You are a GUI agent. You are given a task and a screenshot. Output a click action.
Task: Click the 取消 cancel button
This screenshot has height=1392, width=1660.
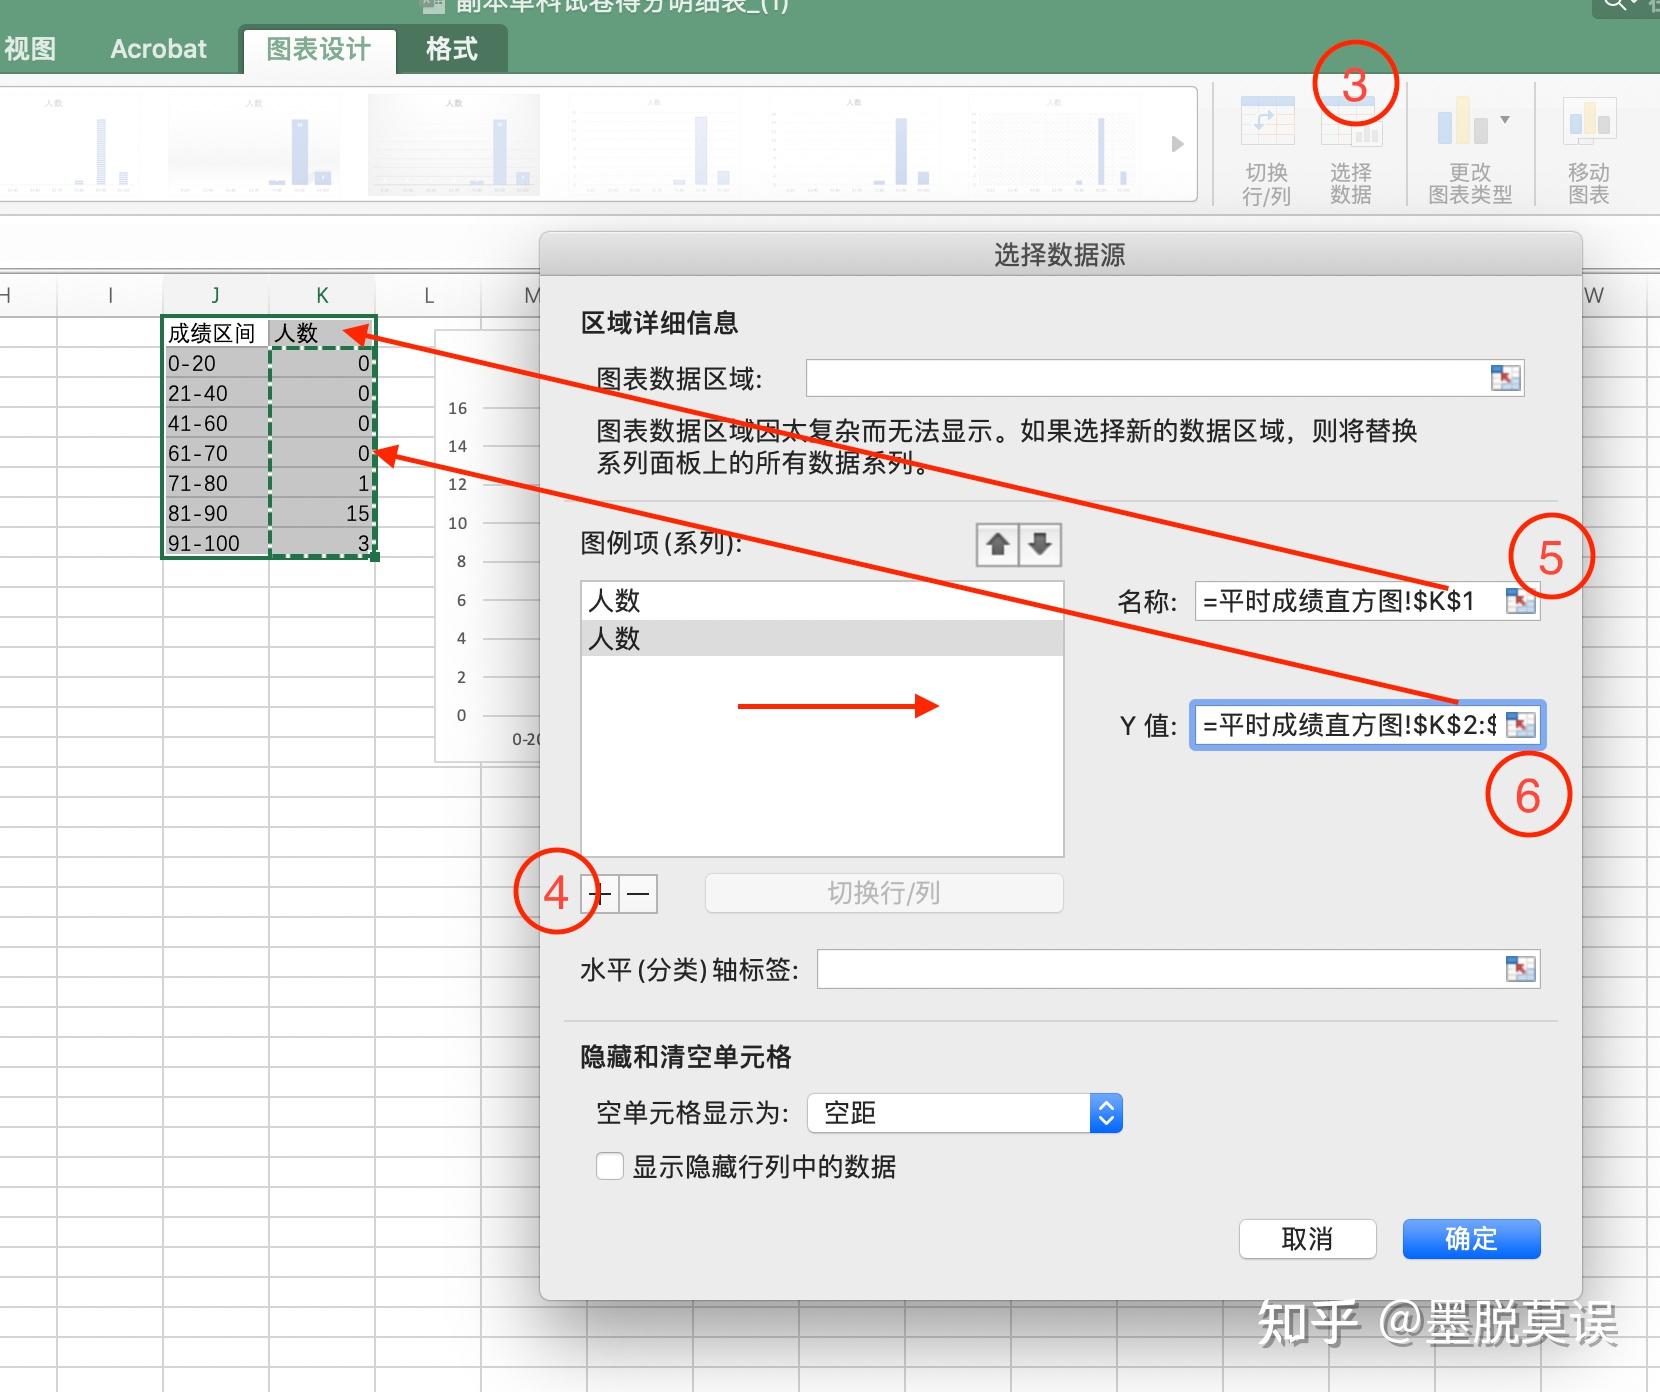coord(1308,1239)
